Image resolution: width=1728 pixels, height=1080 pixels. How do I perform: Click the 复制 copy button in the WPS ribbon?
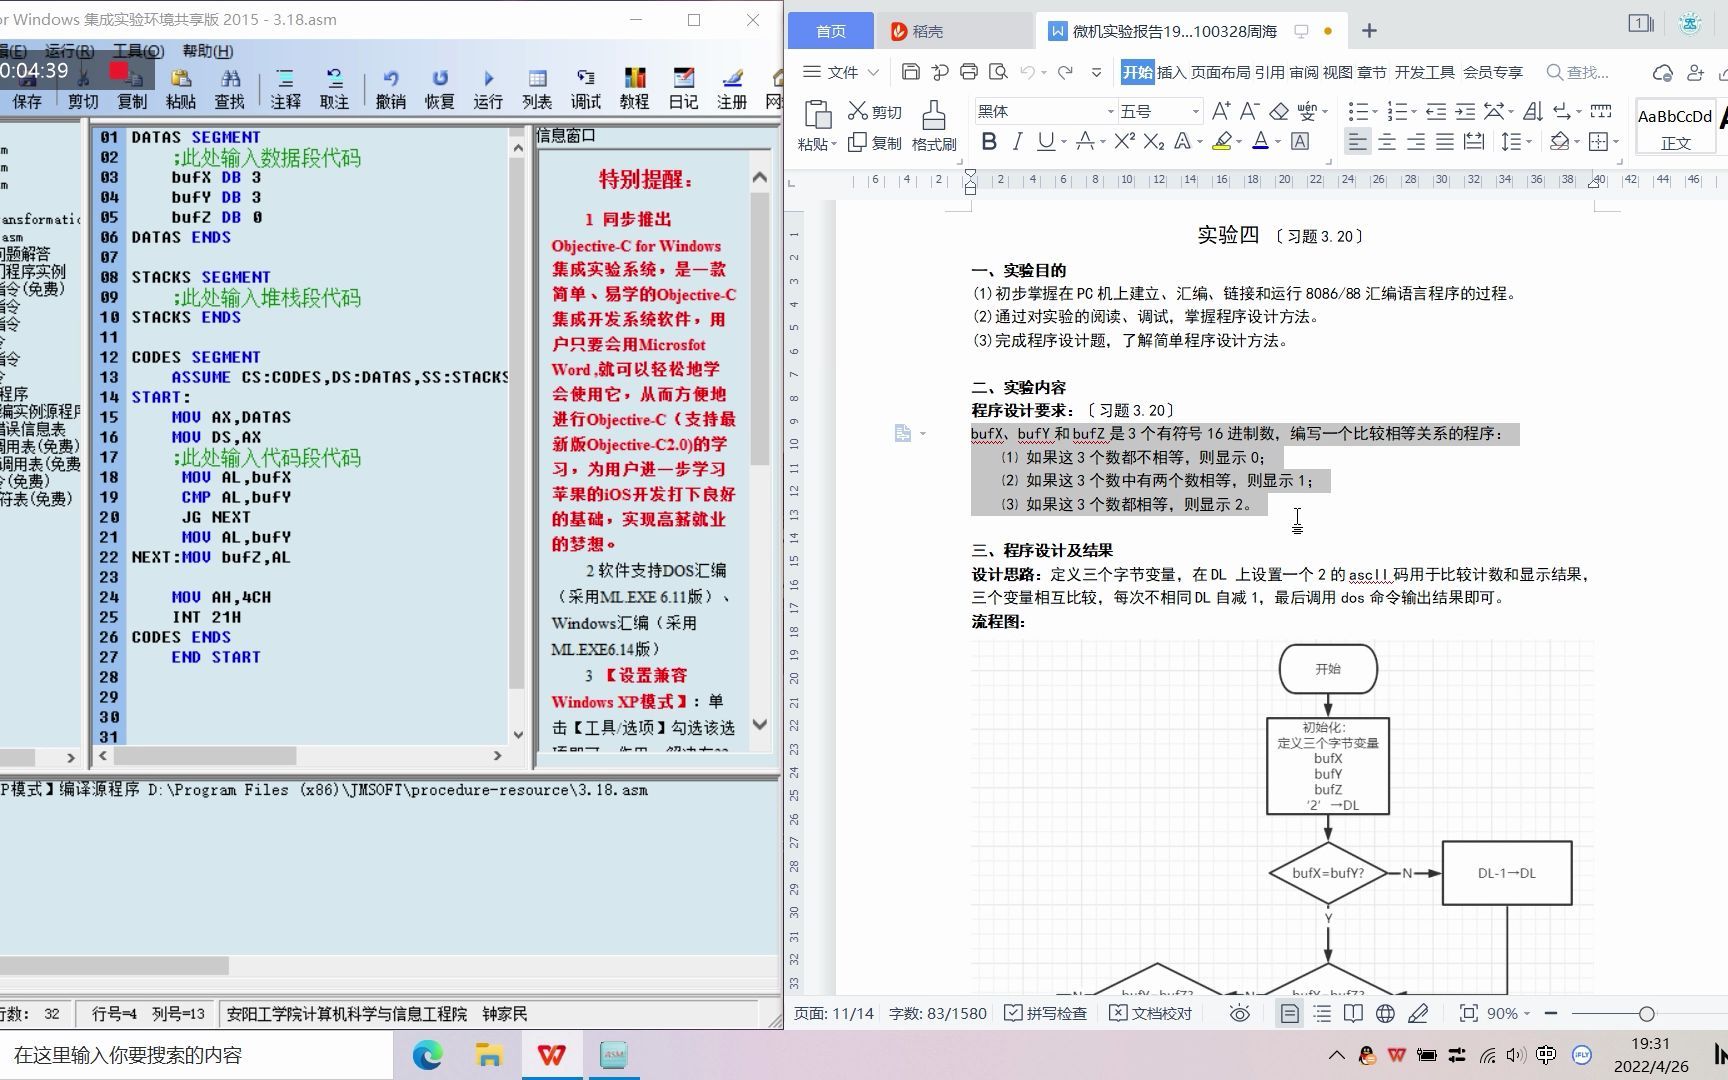pyautogui.click(x=874, y=143)
